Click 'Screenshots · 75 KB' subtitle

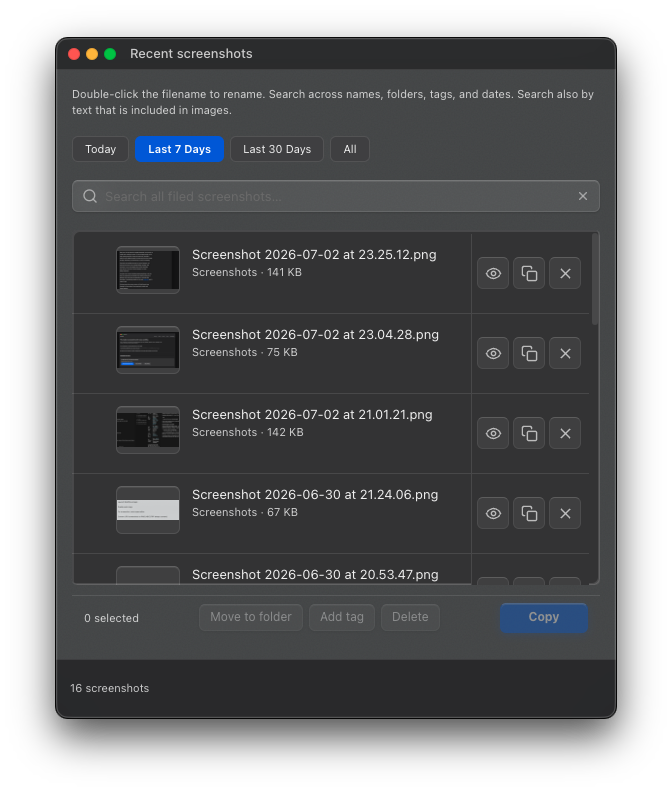pos(245,352)
